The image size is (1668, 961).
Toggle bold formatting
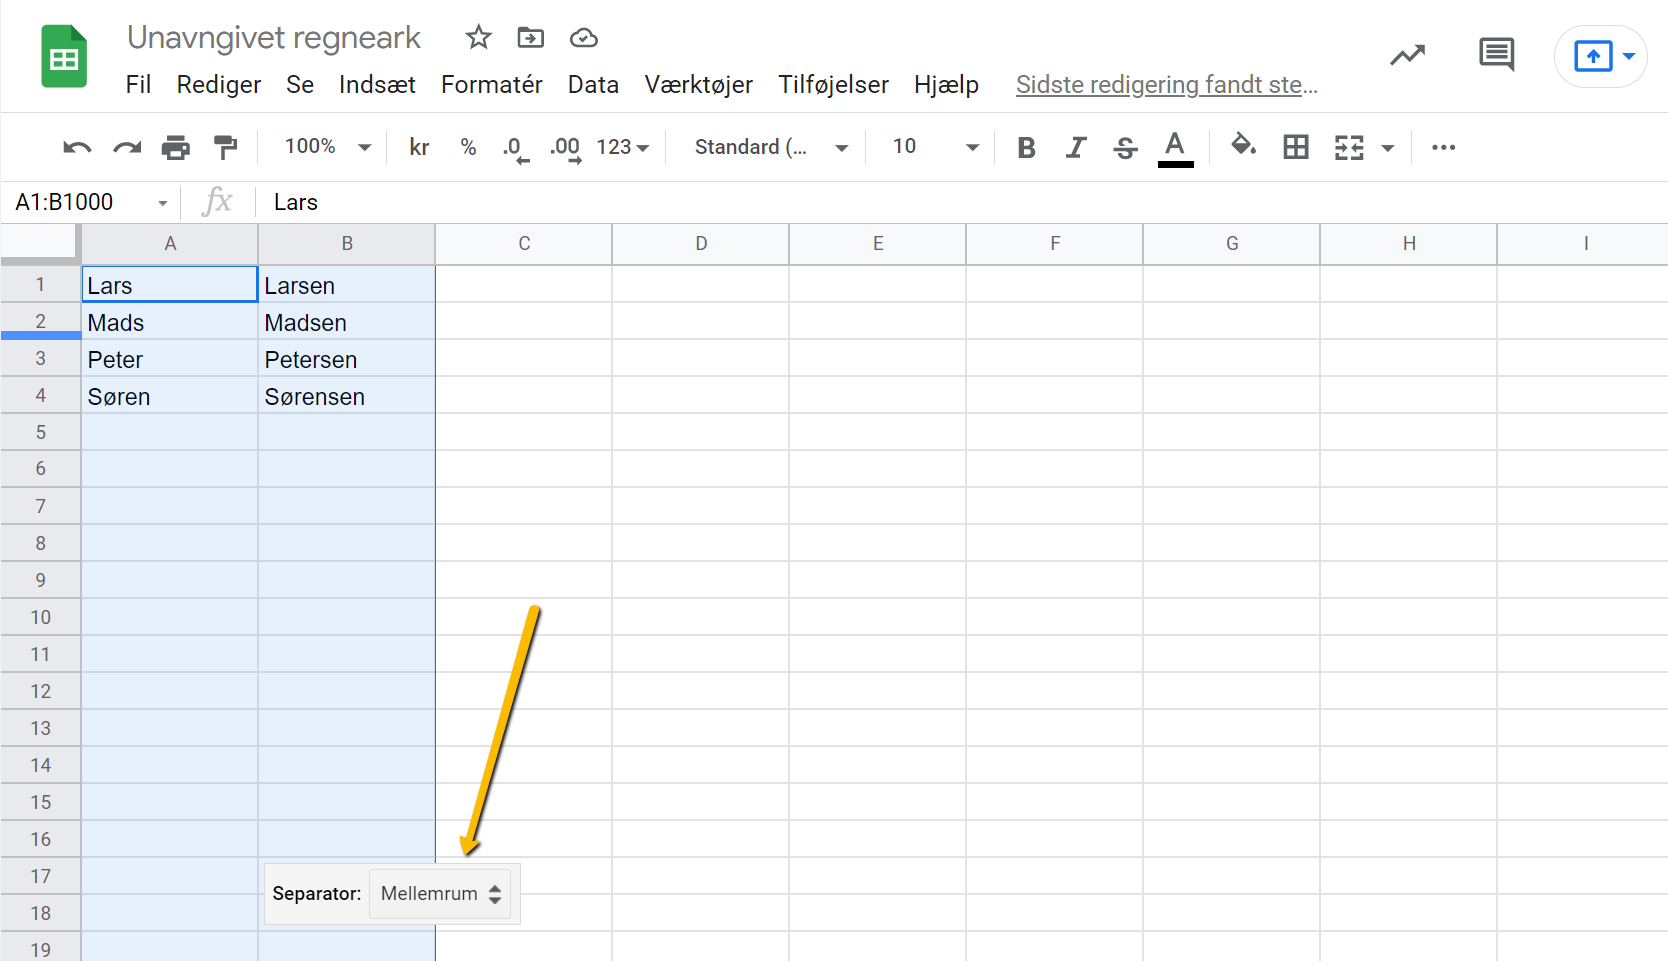[x=1026, y=146]
